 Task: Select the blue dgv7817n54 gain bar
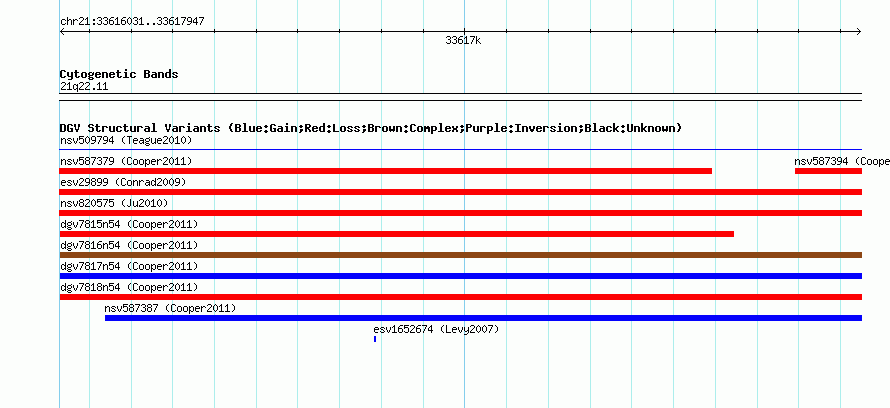(x=460, y=276)
